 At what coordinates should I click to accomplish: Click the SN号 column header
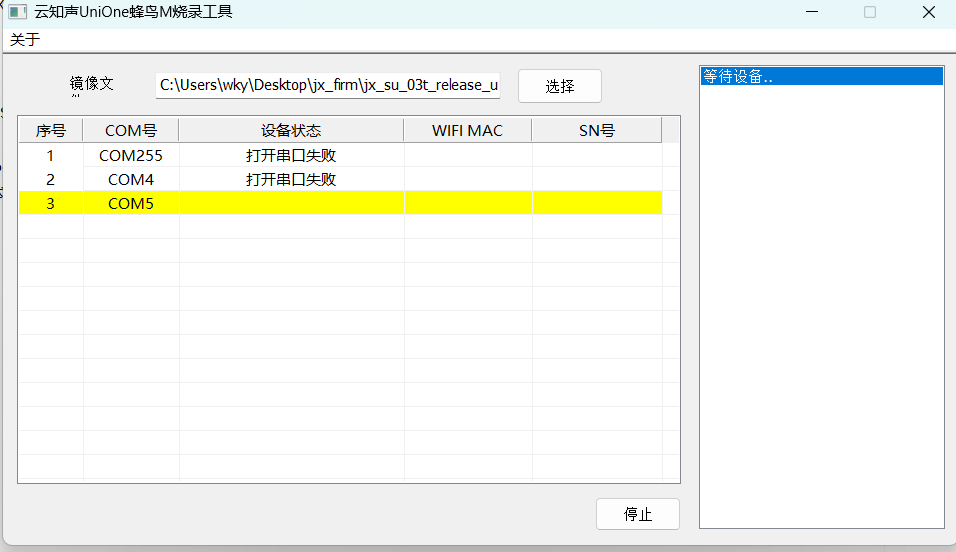(596, 131)
